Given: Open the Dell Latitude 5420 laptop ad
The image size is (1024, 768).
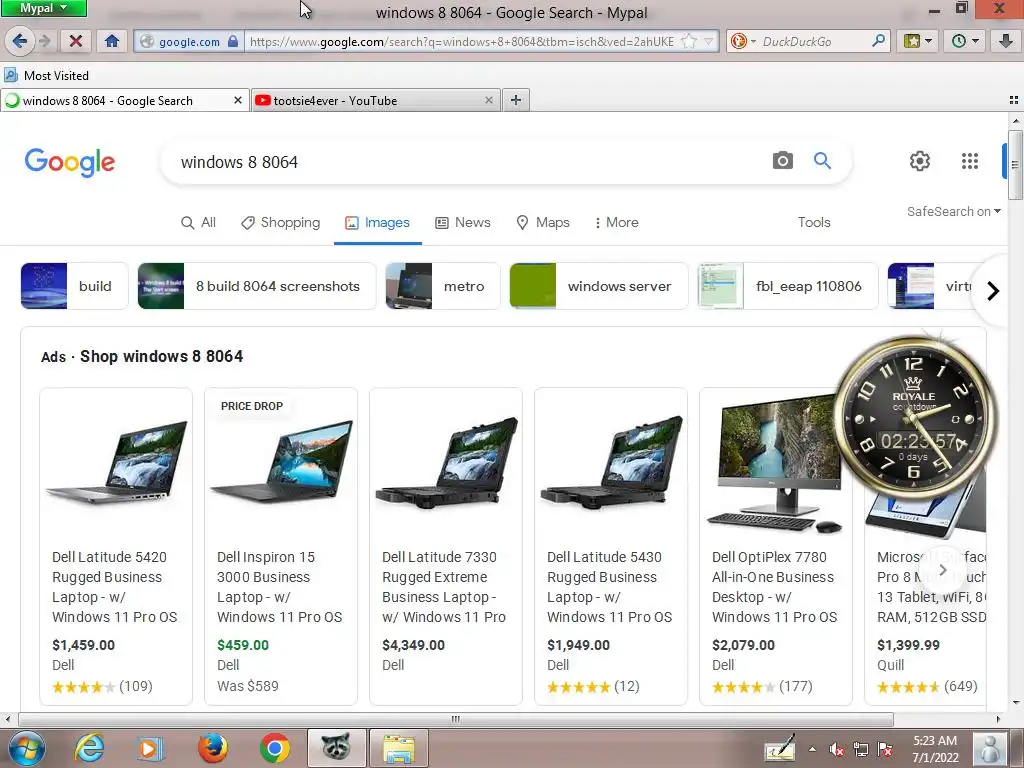Looking at the screenshot, I should (x=116, y=547).
